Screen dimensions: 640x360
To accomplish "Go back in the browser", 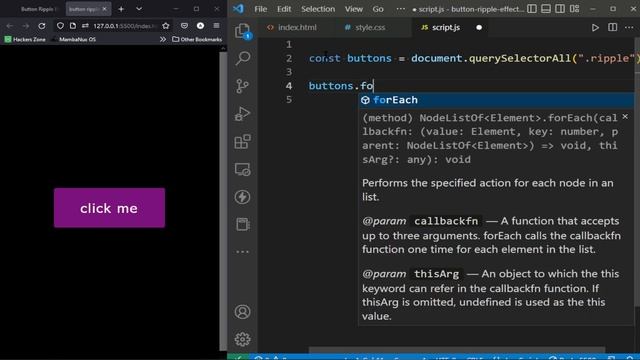I will [x=9, y=26].
